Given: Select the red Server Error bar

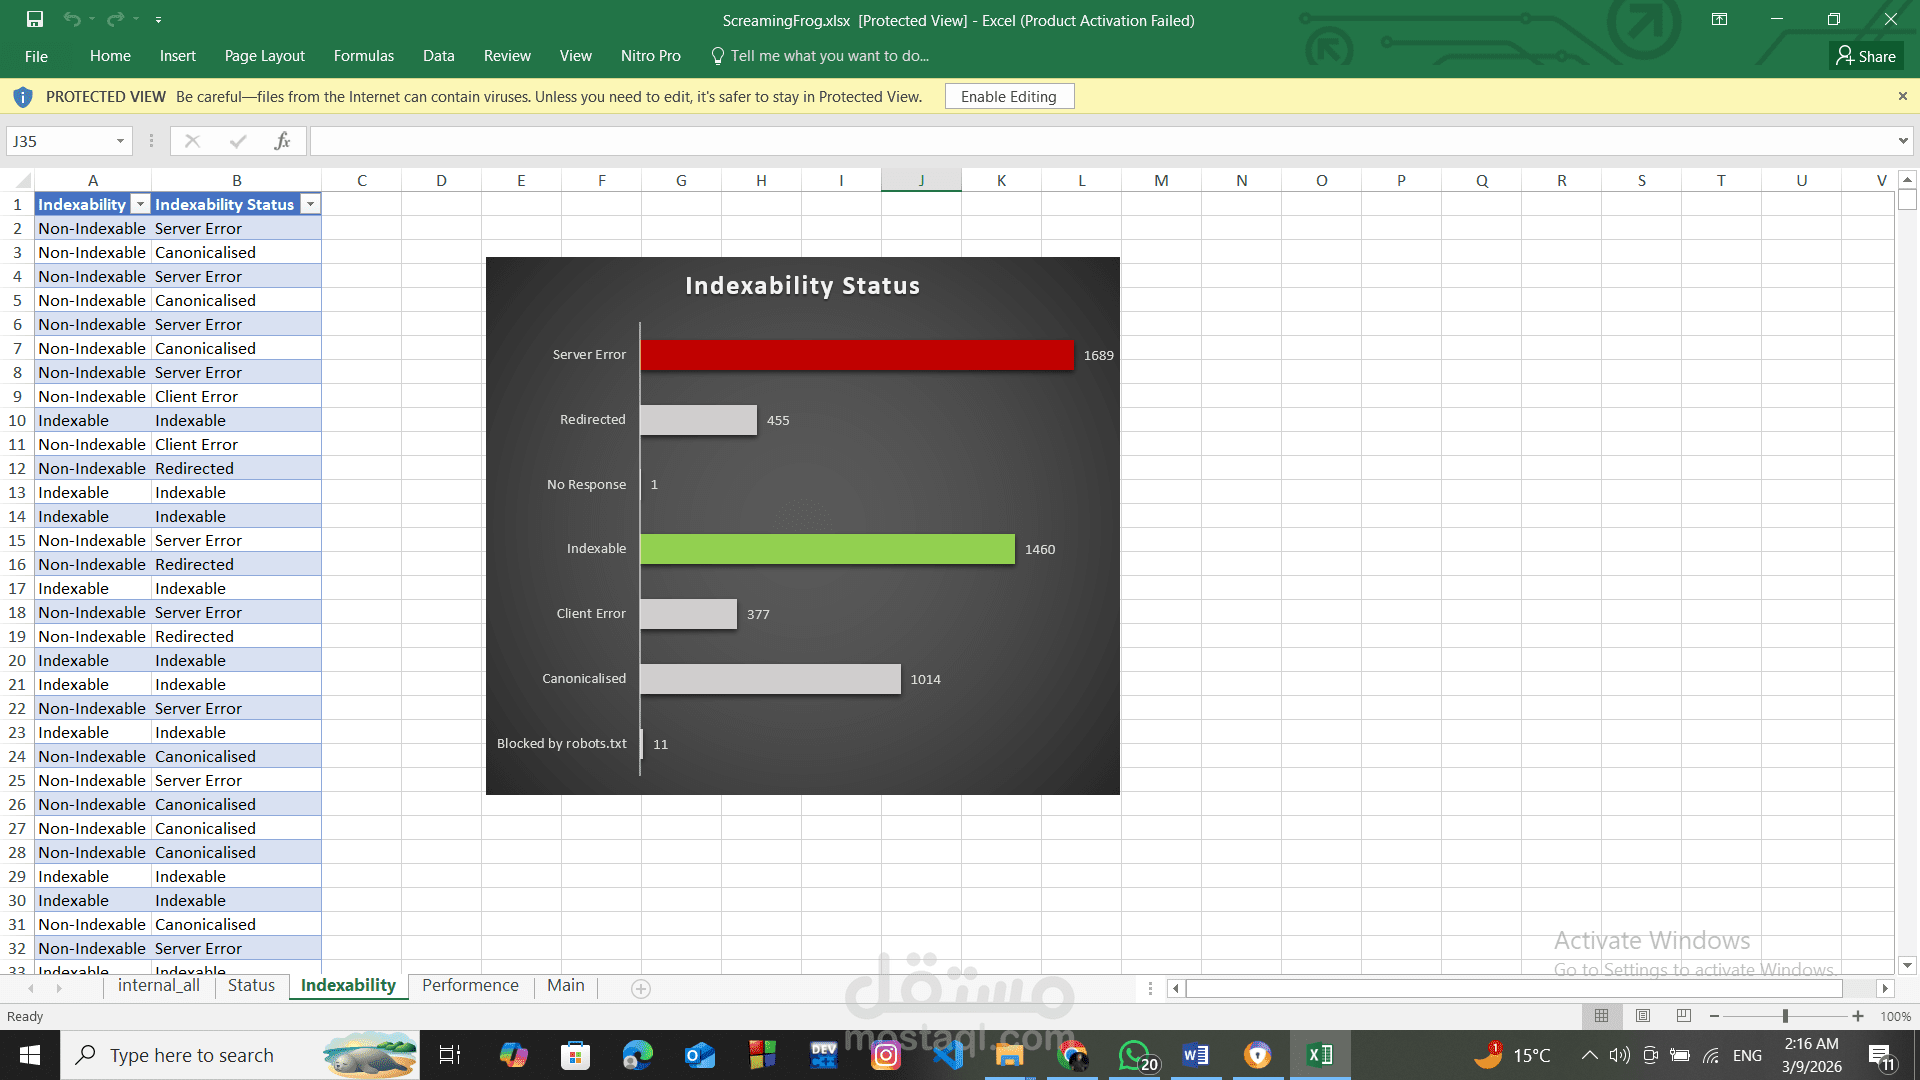Looking at the screenshot, I should [x=856, y=355].
